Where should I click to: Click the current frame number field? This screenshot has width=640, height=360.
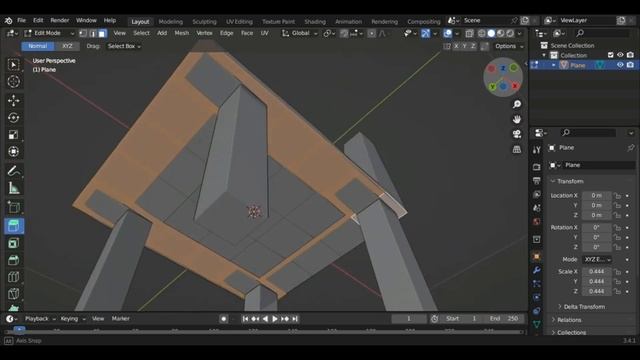click(x=409, y=319)
